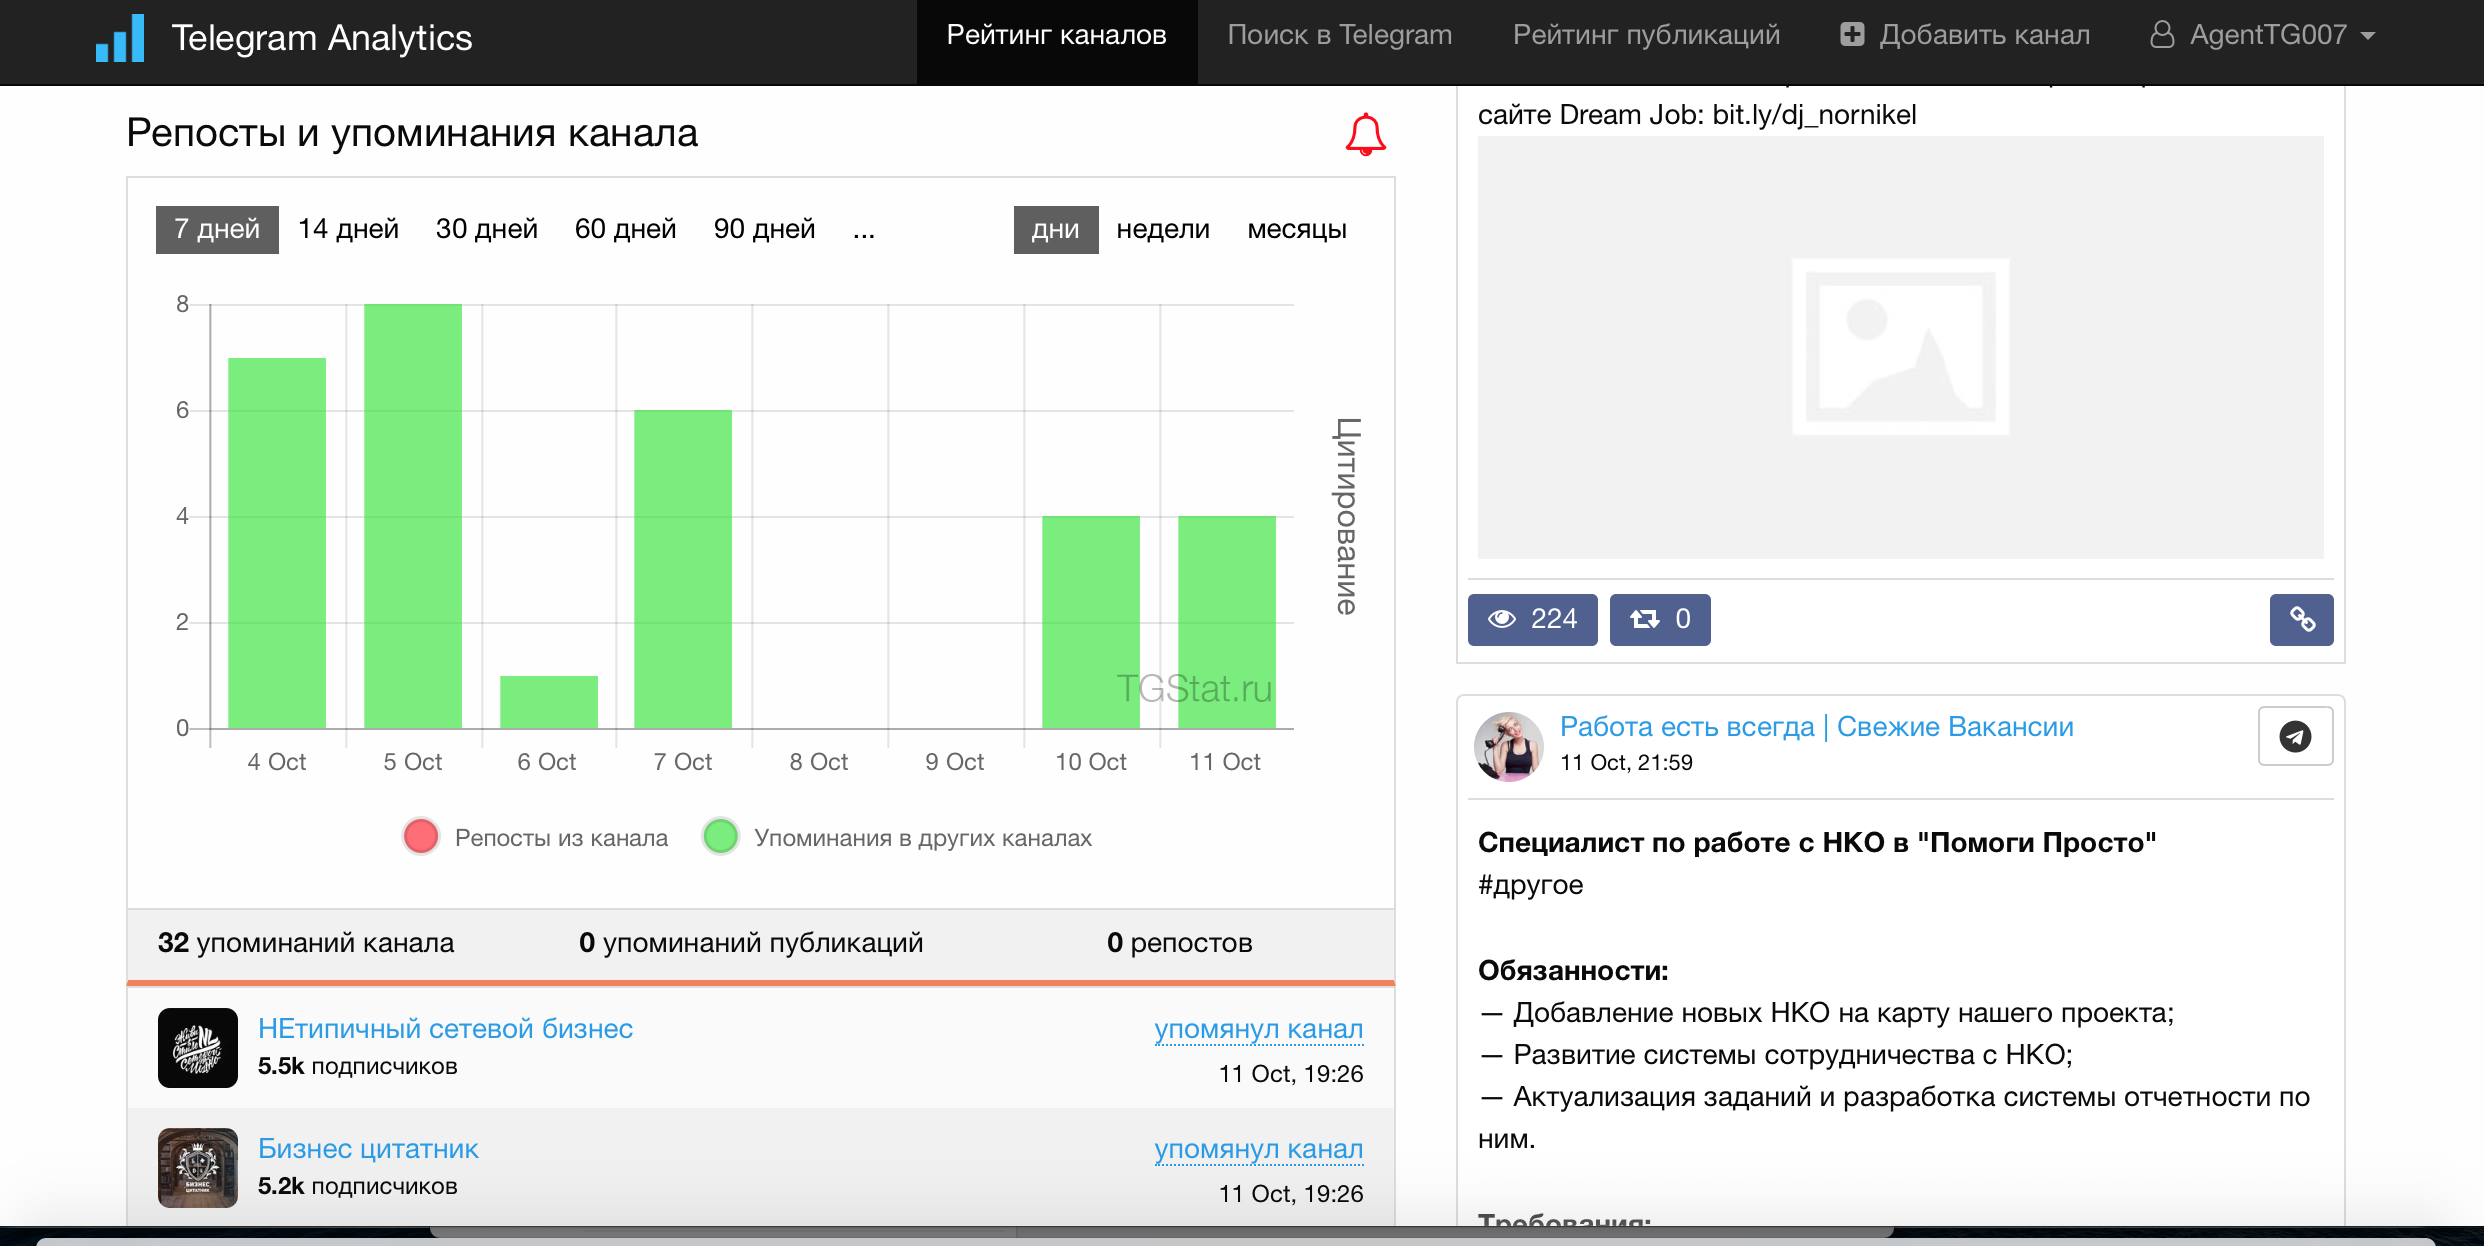Open Бизнес цитатник channel avatar

point(198,1168)
